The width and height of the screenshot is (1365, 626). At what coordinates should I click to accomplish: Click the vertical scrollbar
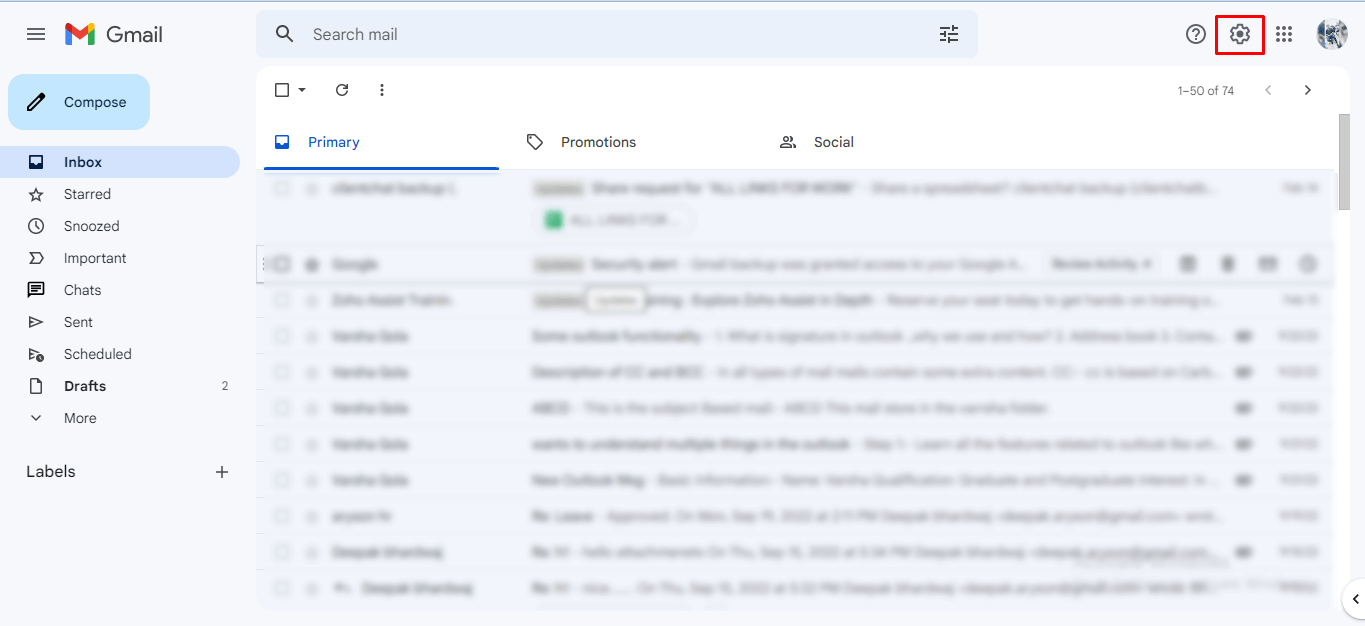pyautogui.click(x=1344, y=162)
